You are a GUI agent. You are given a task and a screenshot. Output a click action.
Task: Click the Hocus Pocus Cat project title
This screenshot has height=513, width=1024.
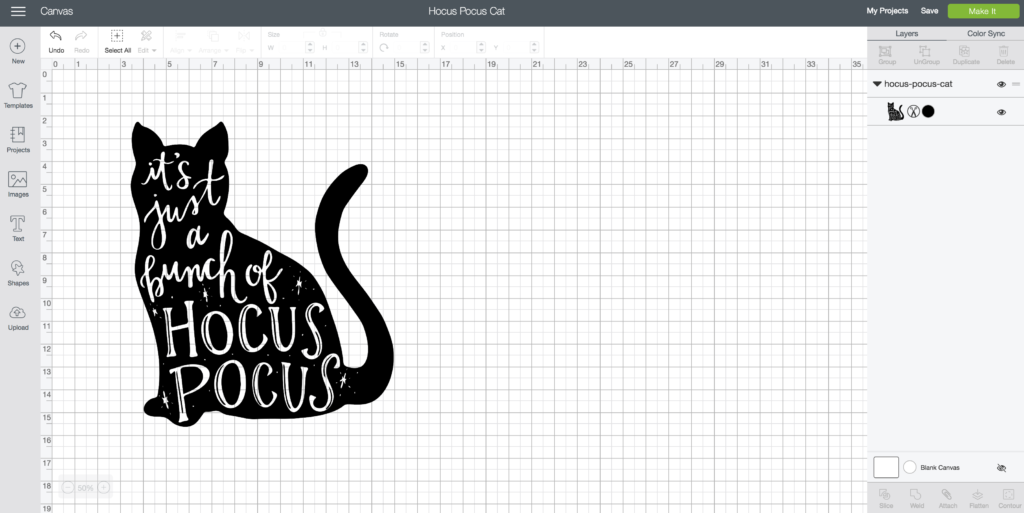tap(466, 11)
